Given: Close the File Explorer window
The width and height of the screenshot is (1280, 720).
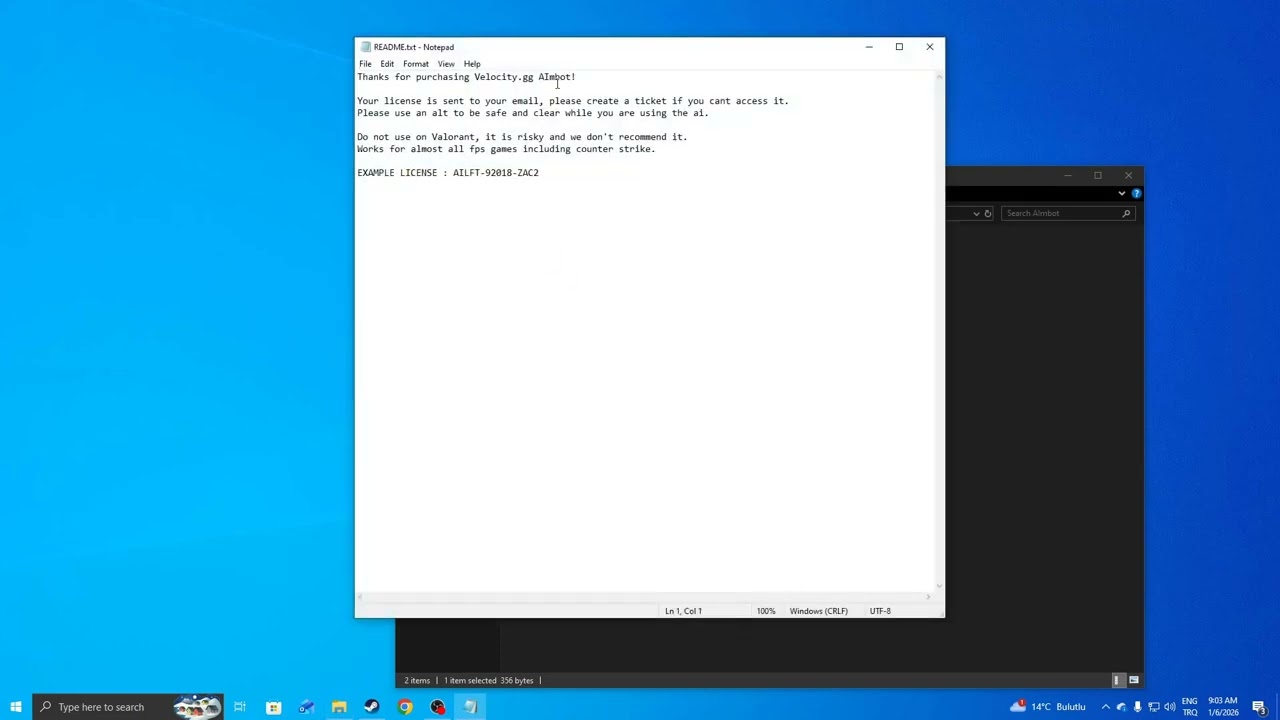Looking at the screenshot, I should [x=1128, y=176].
